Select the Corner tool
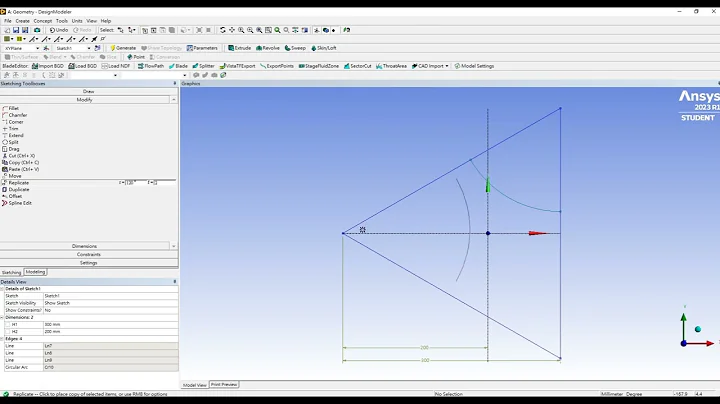Screen dimensions: 720x404 [x=12, y=122]
